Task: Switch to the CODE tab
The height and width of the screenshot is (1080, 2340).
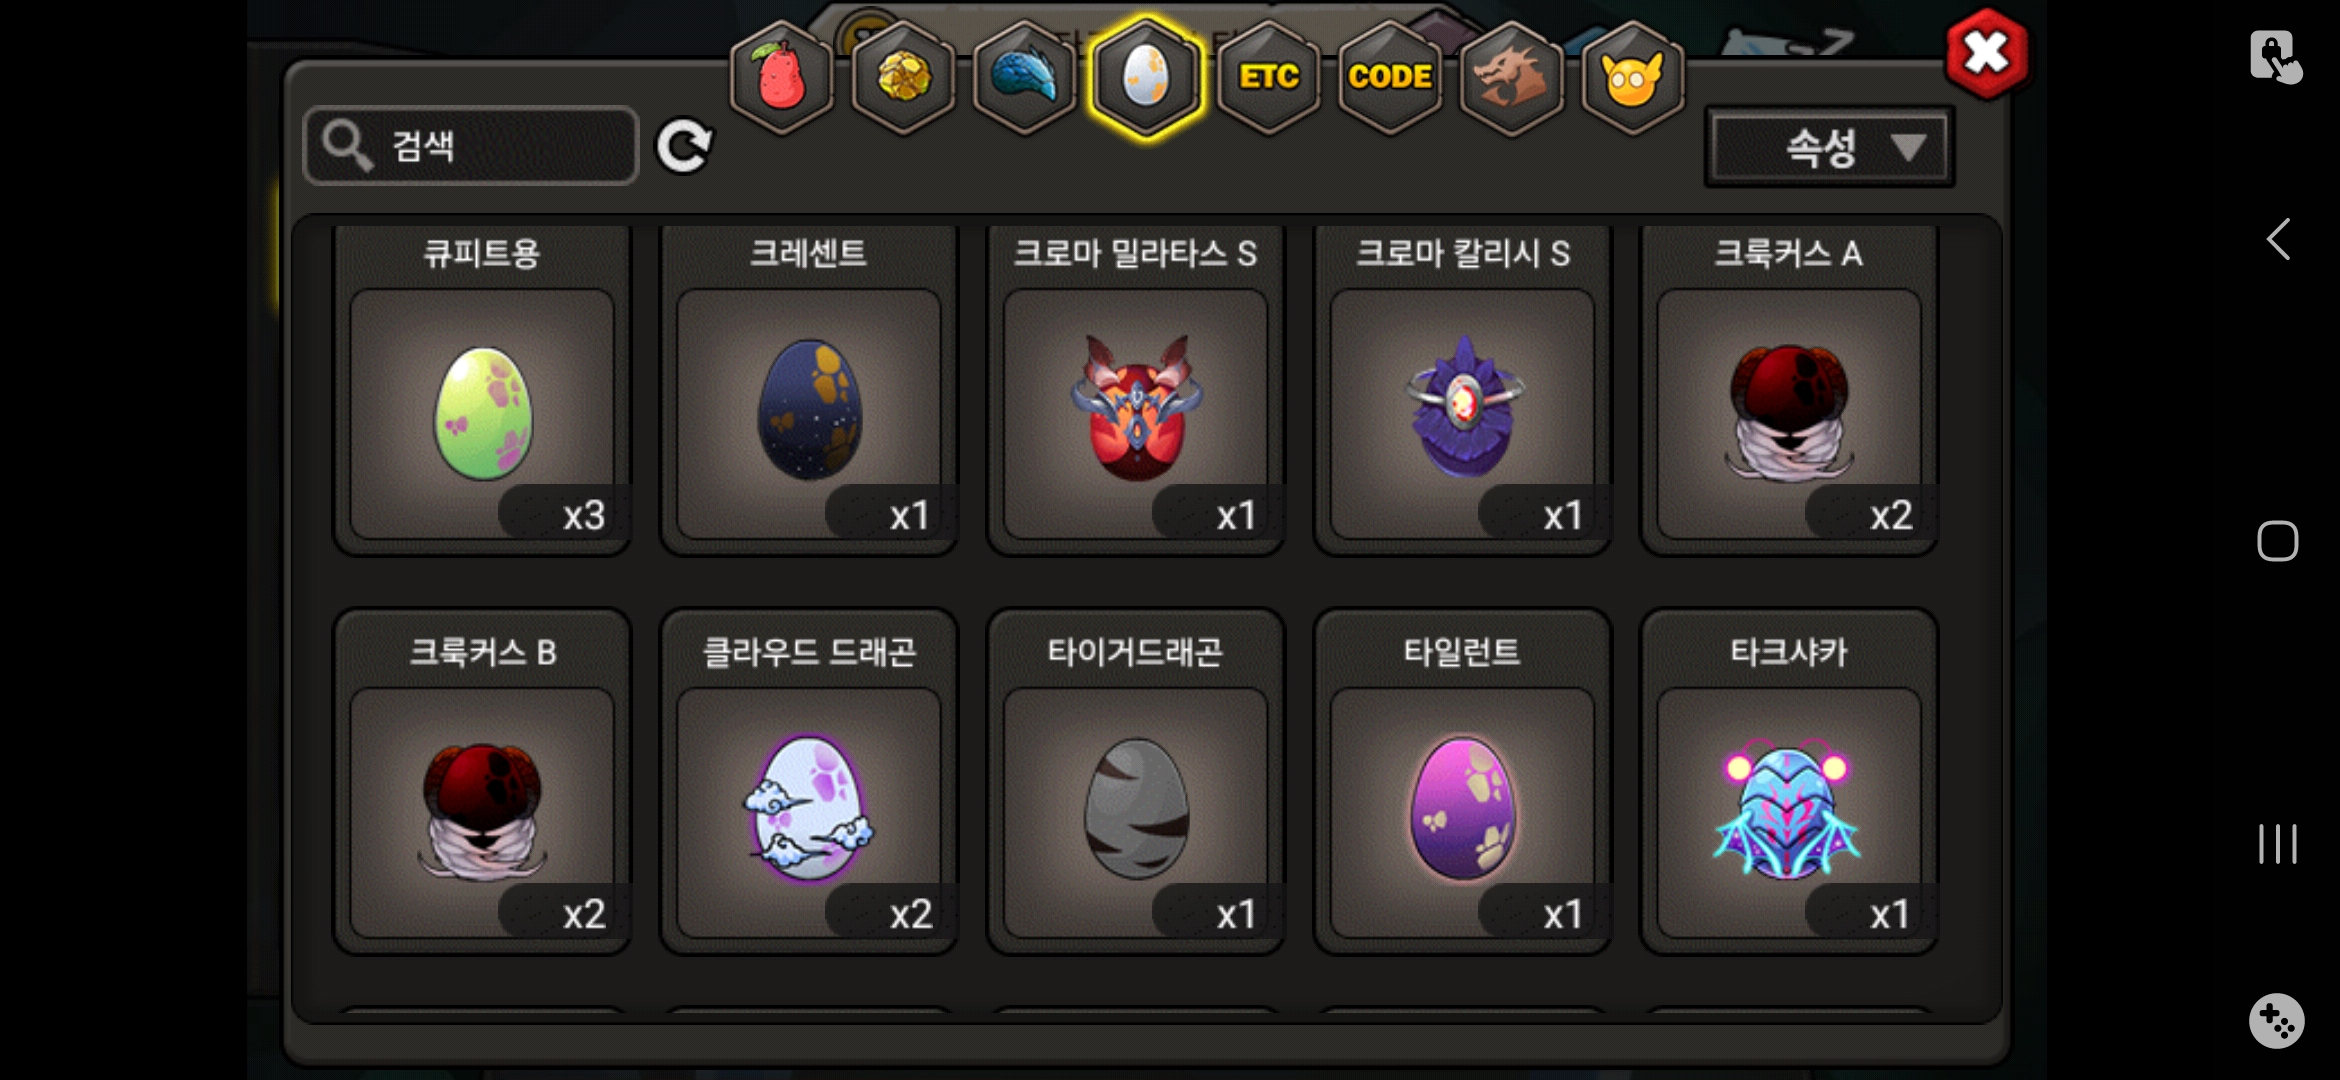Action: 1390,78
